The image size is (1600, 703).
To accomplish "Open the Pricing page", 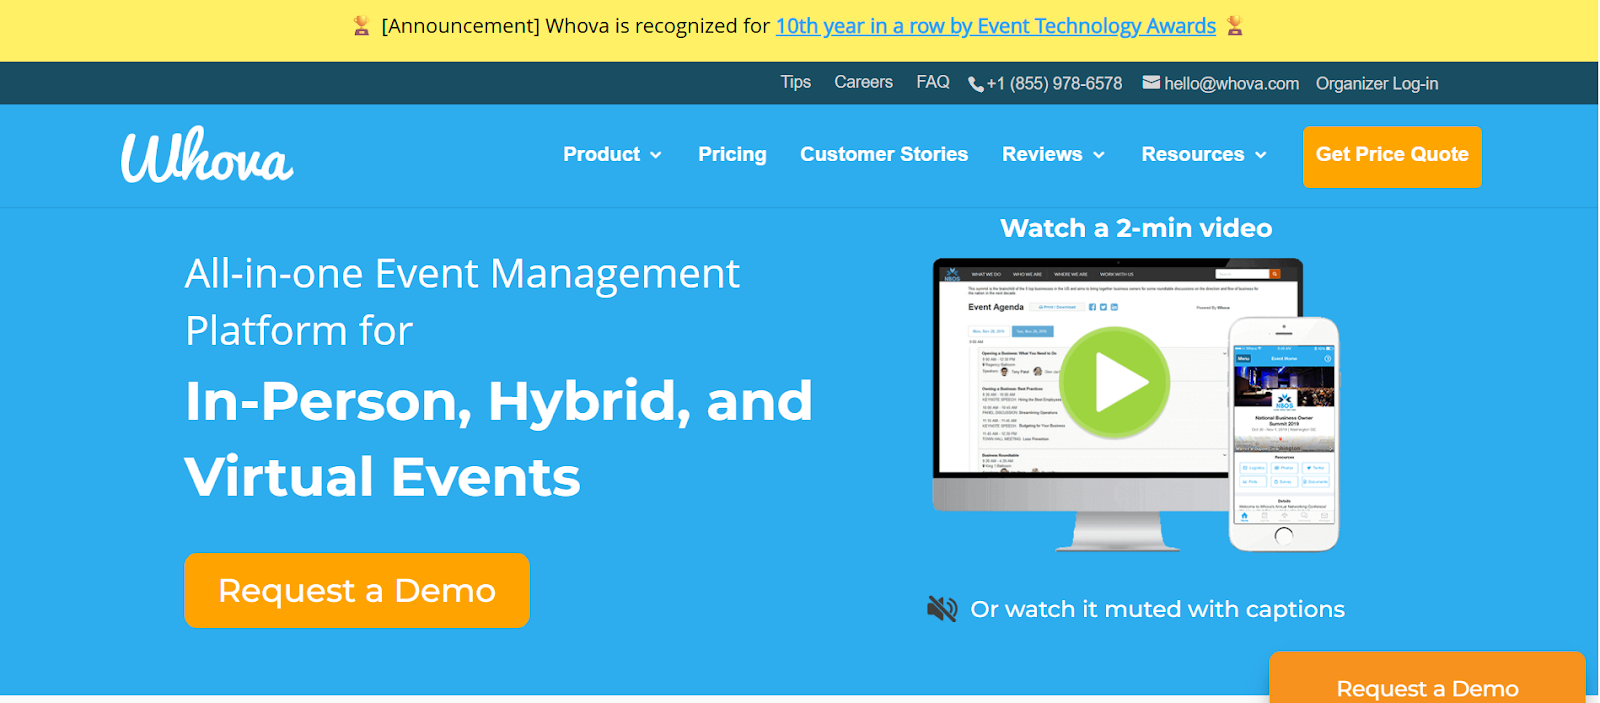I will (732, 154).
